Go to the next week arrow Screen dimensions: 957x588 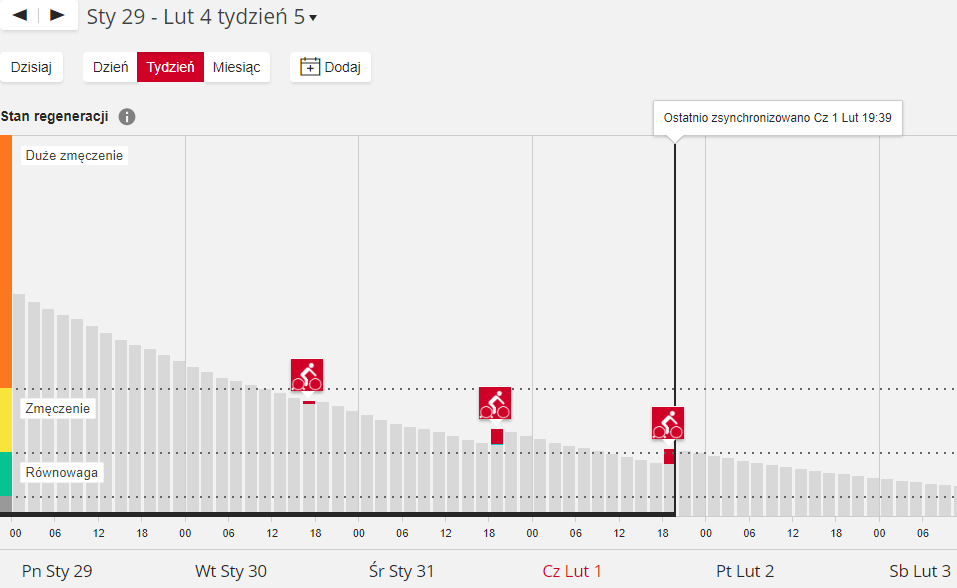[x=57, y=15]
